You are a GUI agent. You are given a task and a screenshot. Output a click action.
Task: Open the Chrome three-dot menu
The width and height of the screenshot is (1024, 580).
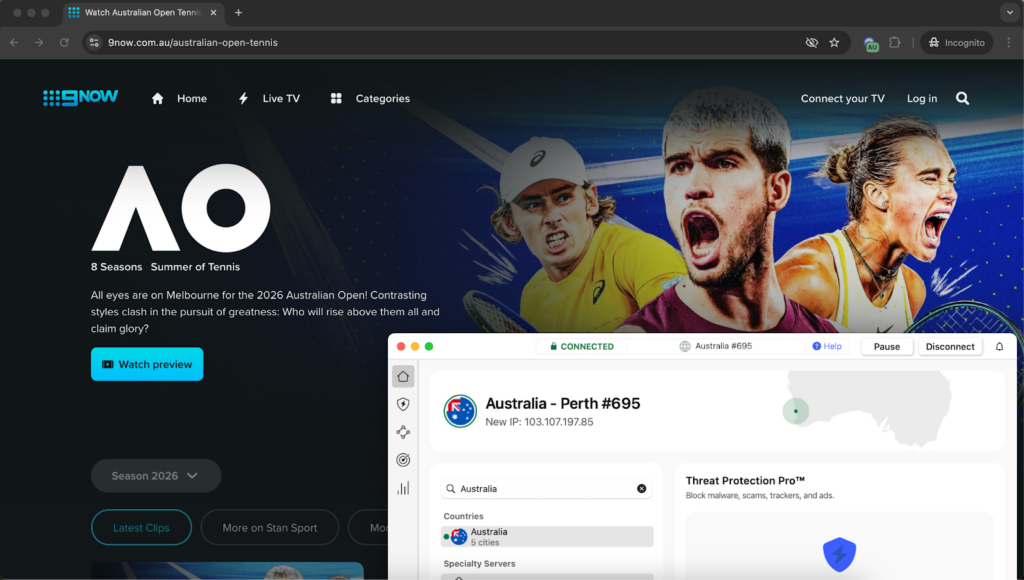point(1008,42)
